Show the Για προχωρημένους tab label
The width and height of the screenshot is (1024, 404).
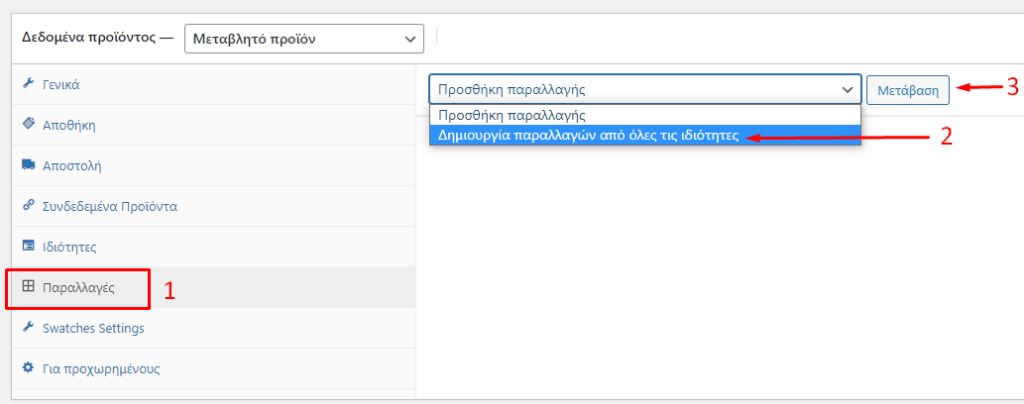(100, 368)
